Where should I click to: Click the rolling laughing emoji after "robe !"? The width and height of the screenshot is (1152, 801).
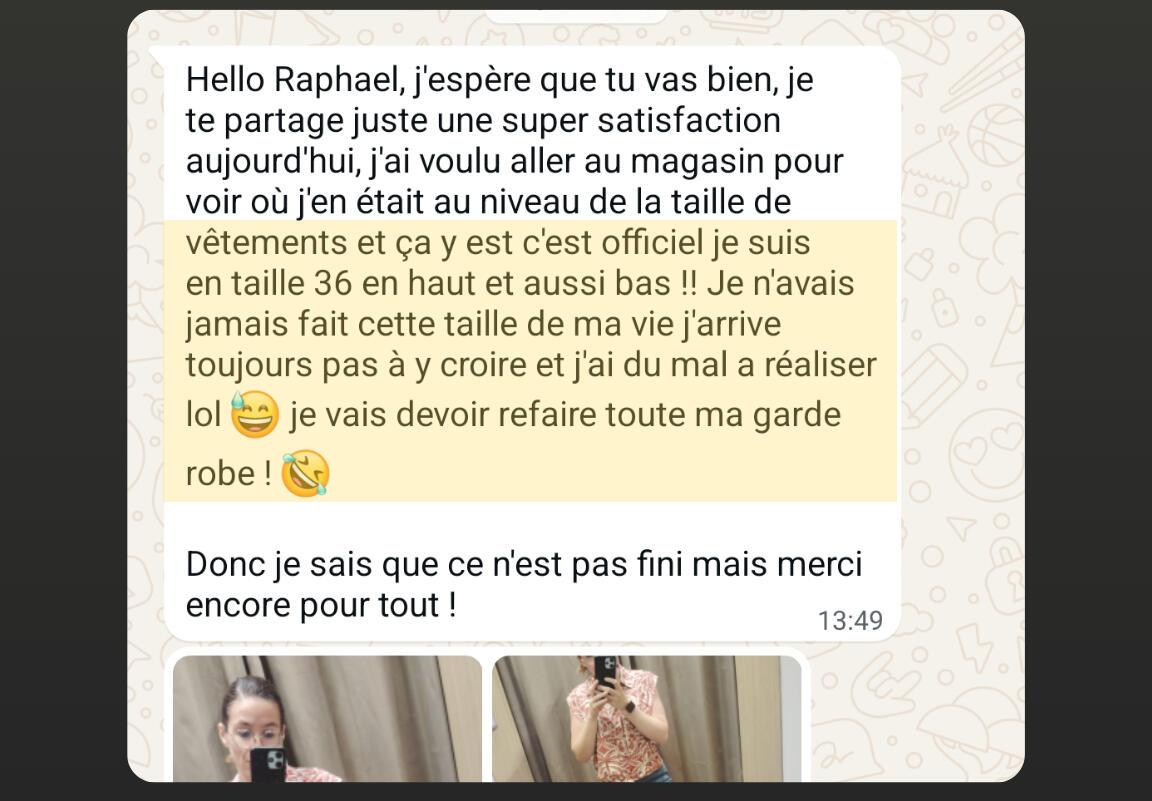(306, 473)
